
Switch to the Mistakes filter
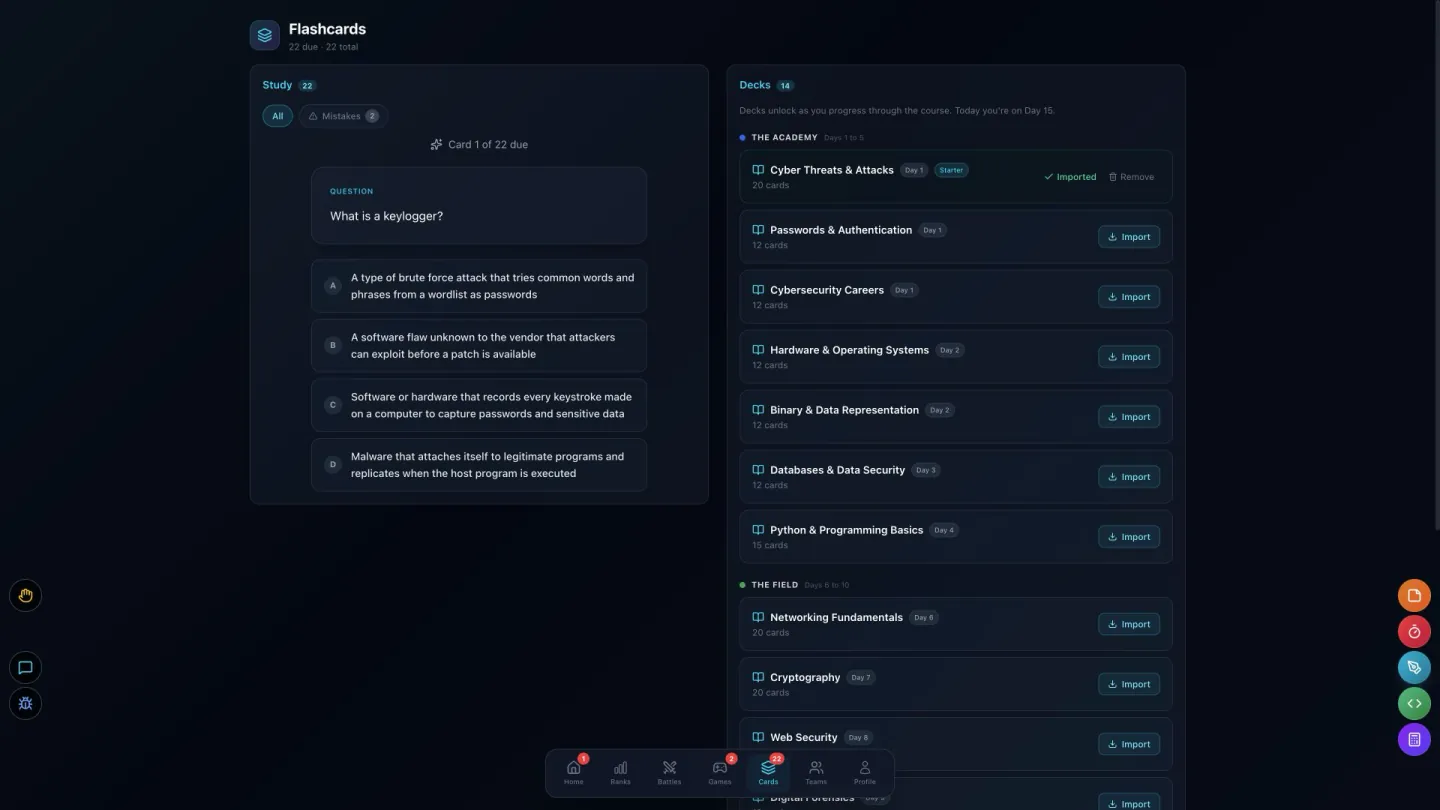pyautogui.click(x=343, y=116)
